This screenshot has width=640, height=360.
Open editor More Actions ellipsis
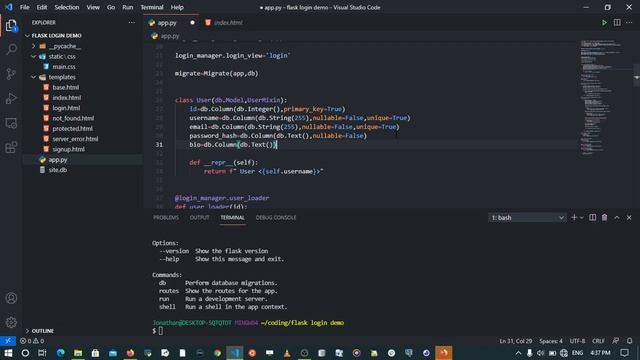tap(629, 22)
